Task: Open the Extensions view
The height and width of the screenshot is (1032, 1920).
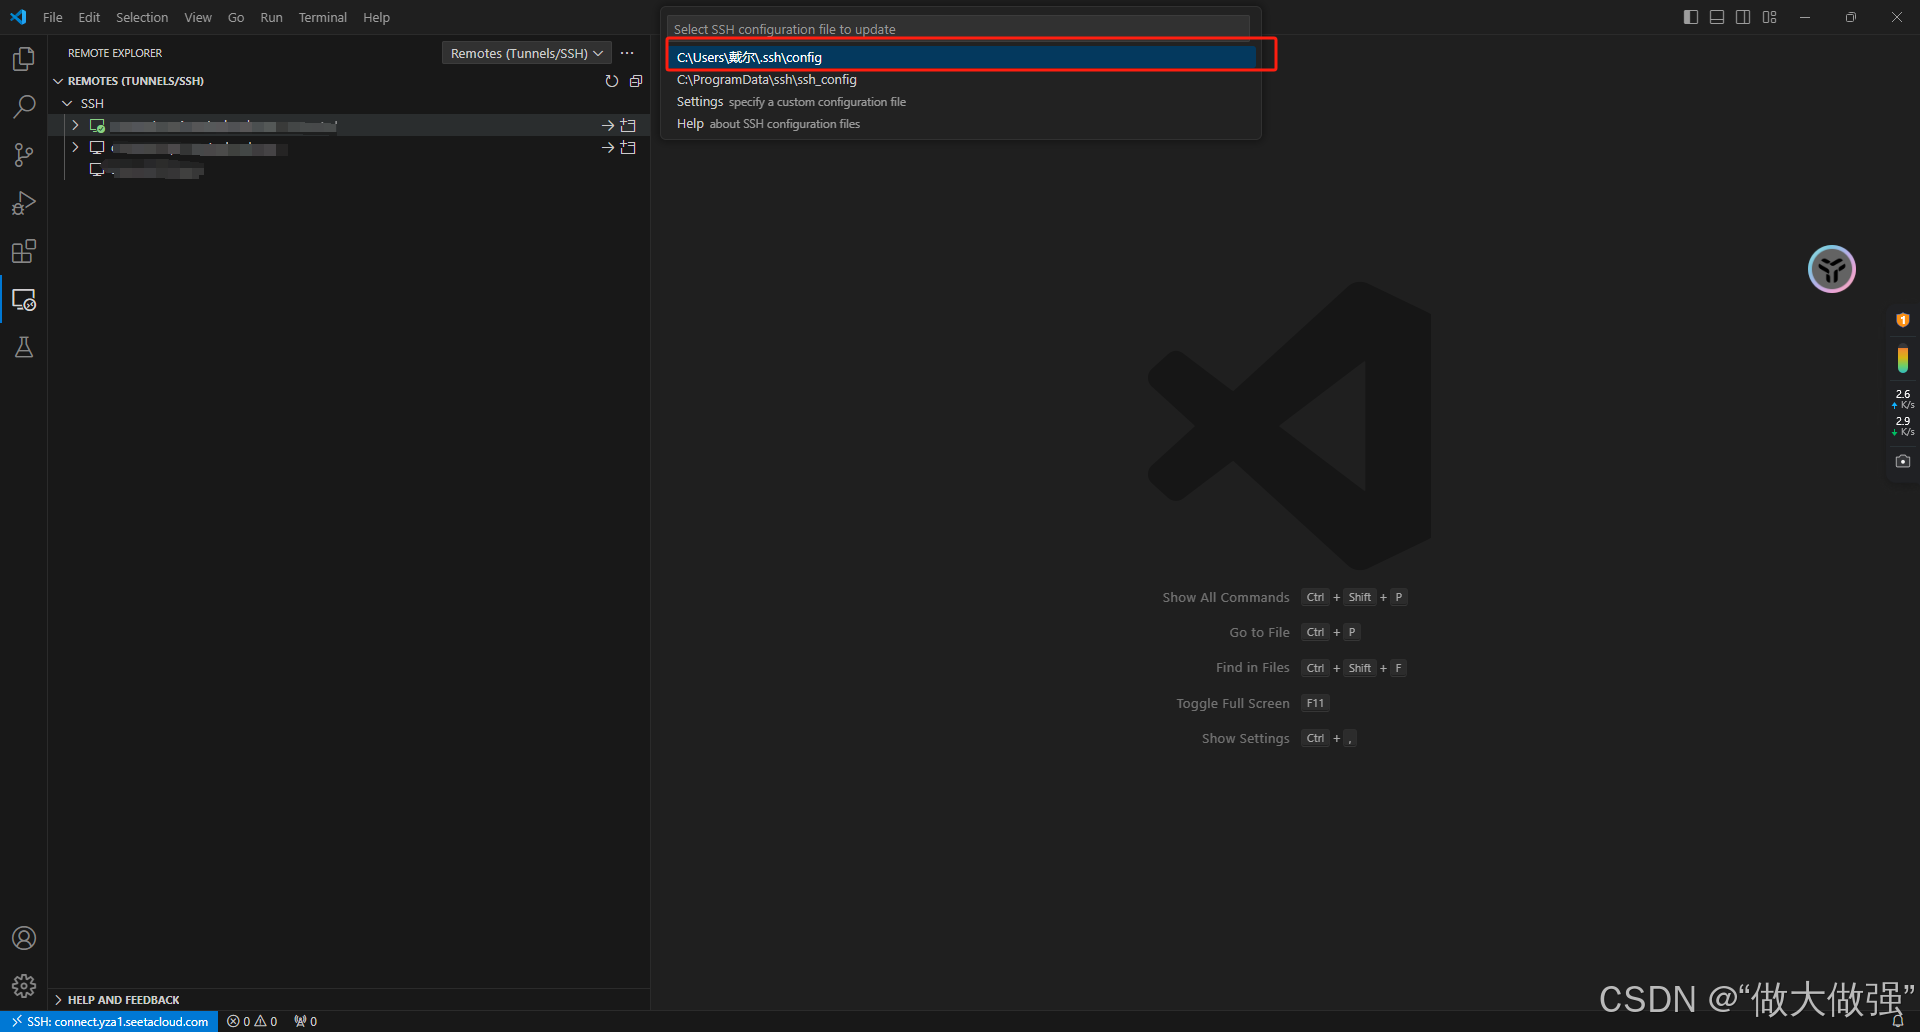Action: coord(24,251)
